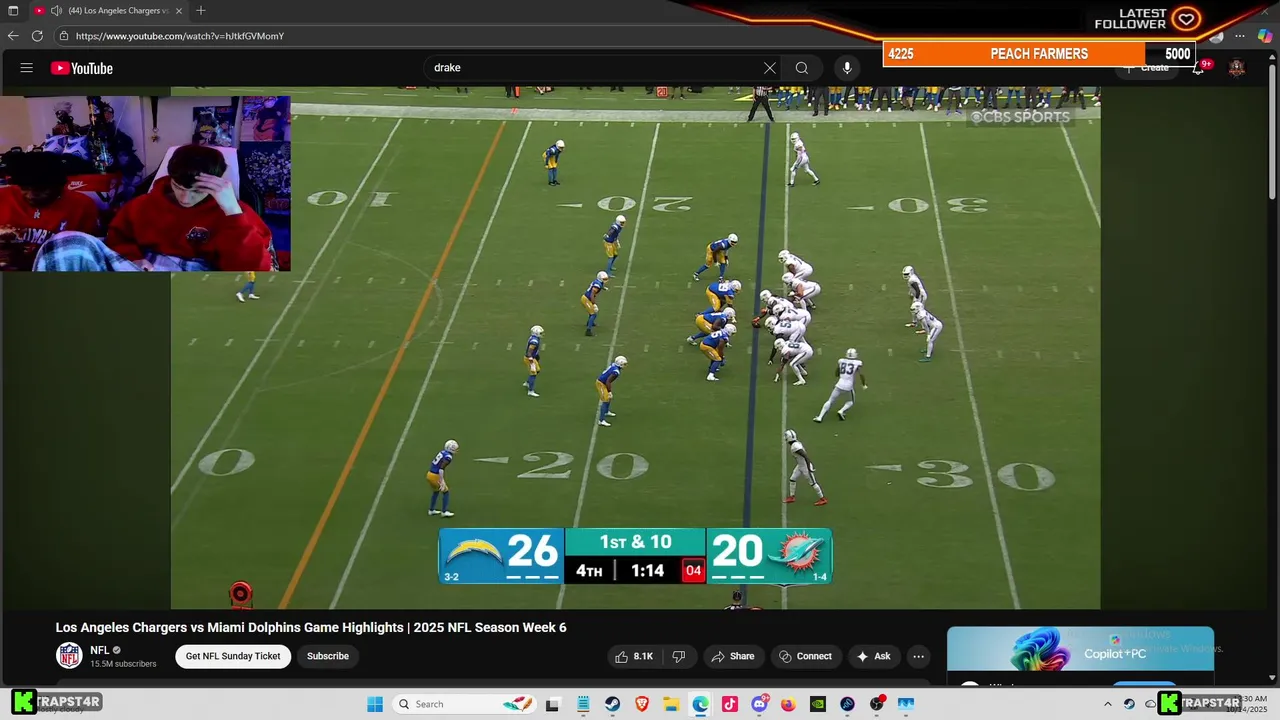Launch Steam from the taskbar
Viewport: 1280px width, 720px height.
coord(612,704)
